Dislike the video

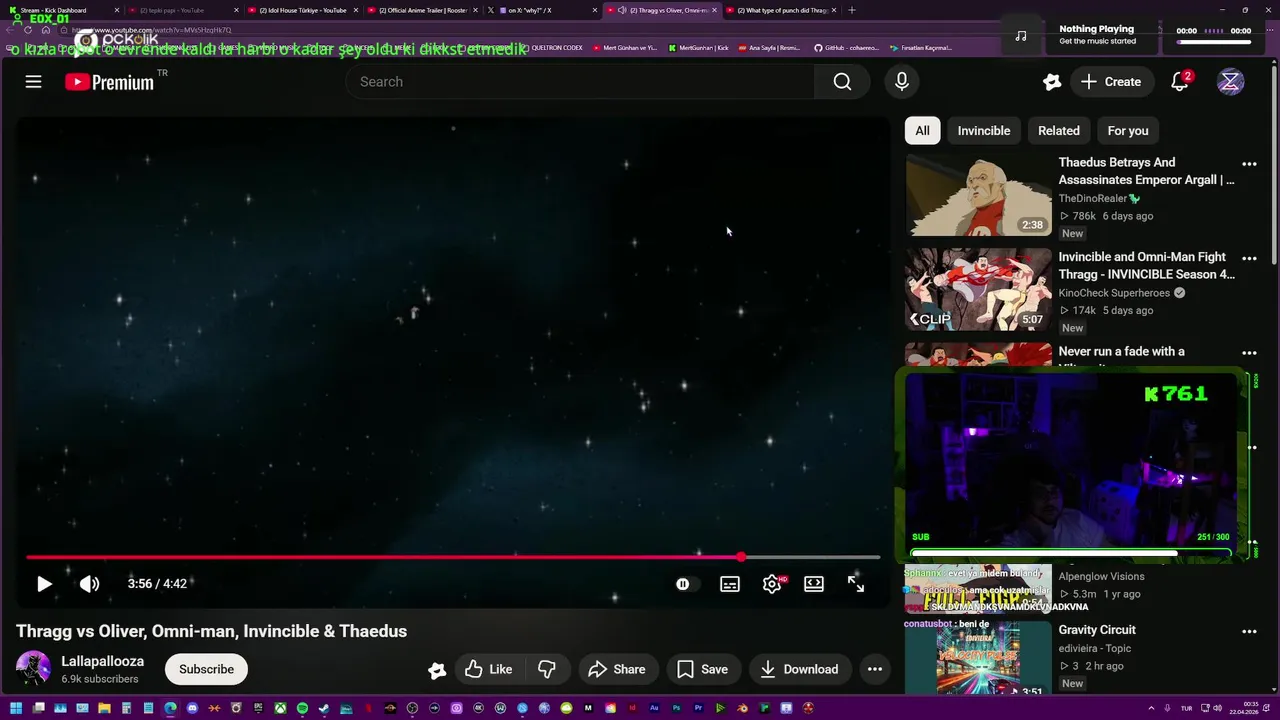coord(547,669)
